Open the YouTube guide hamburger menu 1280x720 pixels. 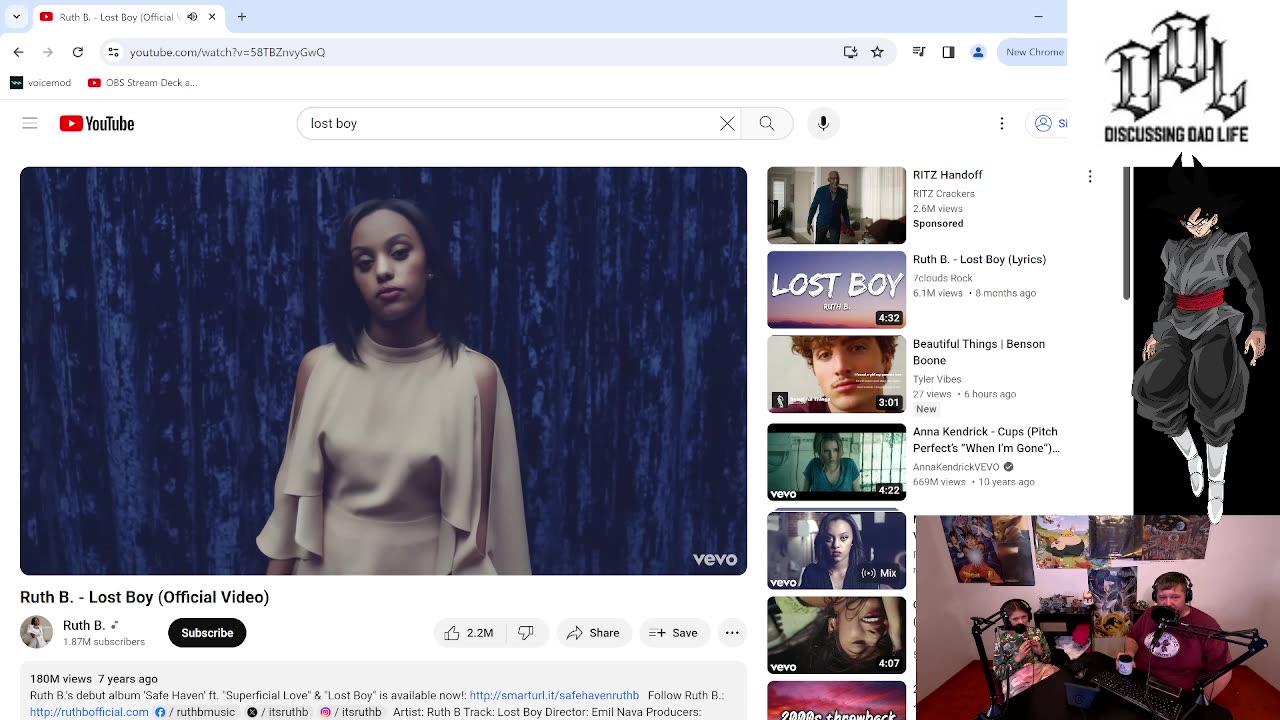30,123
